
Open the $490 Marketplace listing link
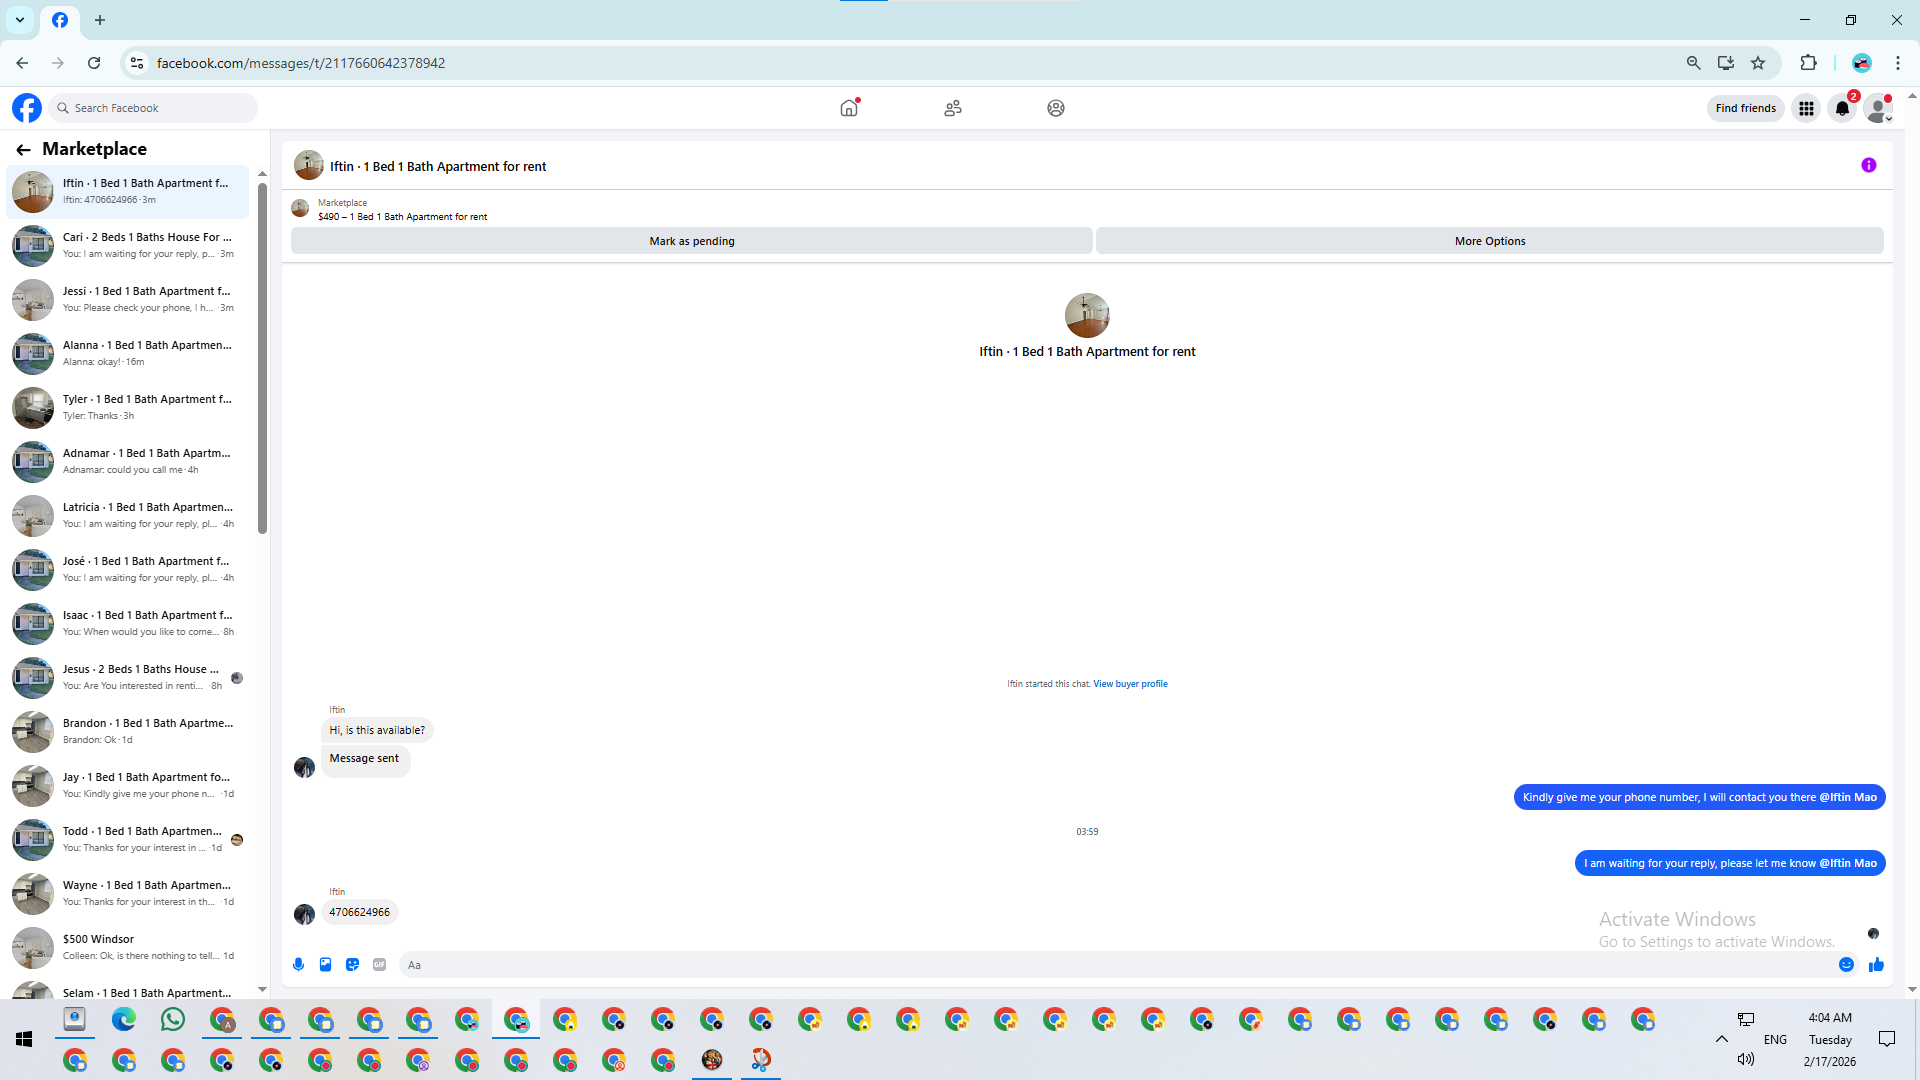[402, 217]
